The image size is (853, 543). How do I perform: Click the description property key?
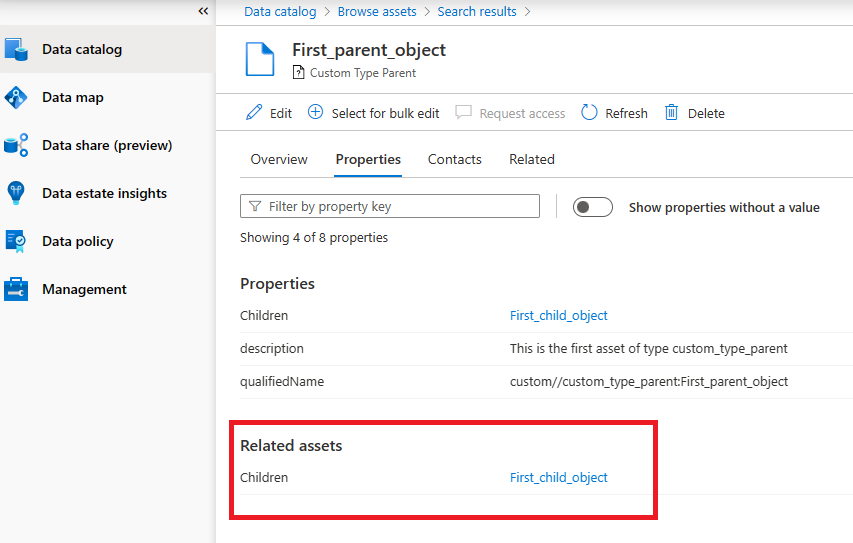[272, 349]
